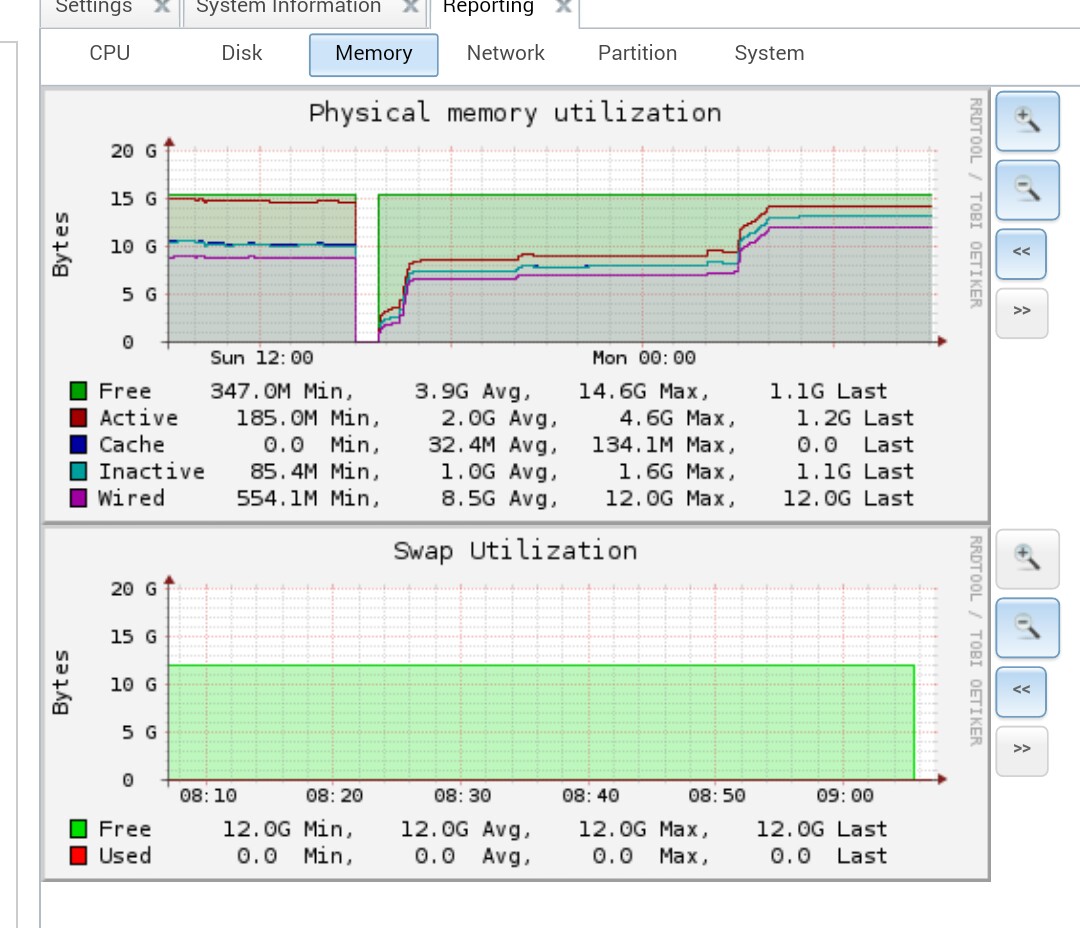Click the Cache '134.1M Max' value

(664, 445)
